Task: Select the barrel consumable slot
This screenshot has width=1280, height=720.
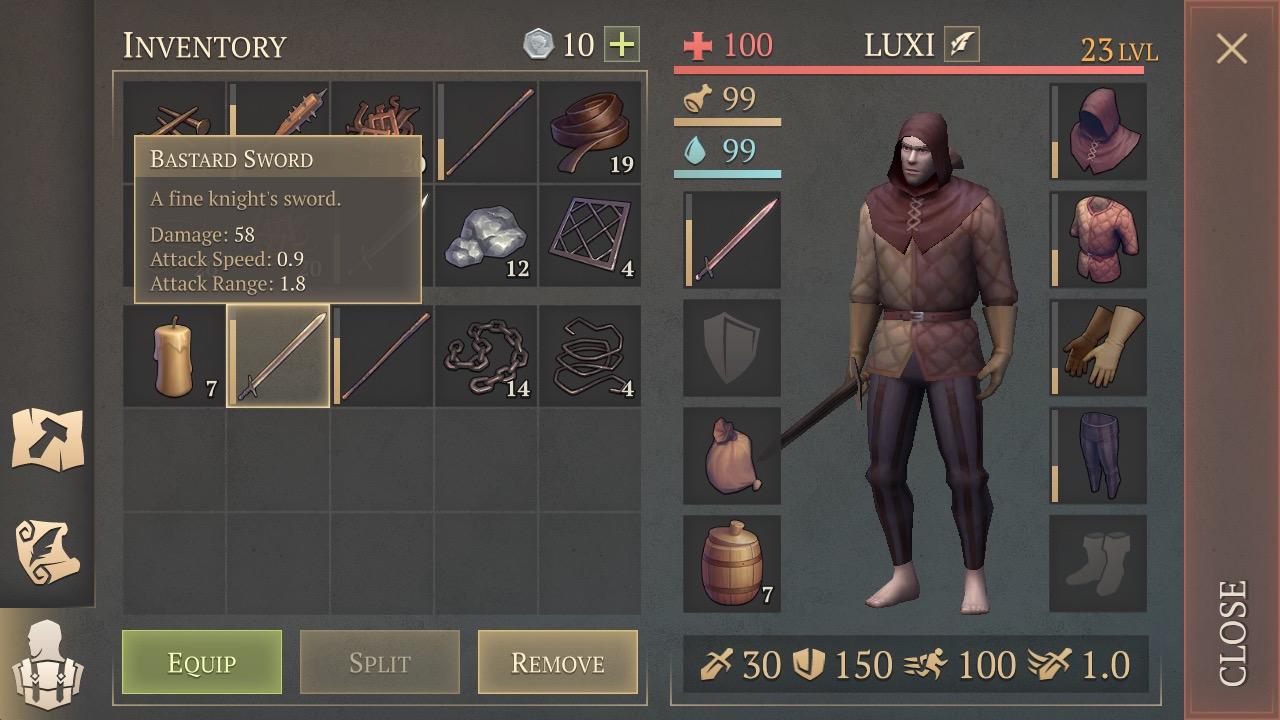Action: (732, 564)
